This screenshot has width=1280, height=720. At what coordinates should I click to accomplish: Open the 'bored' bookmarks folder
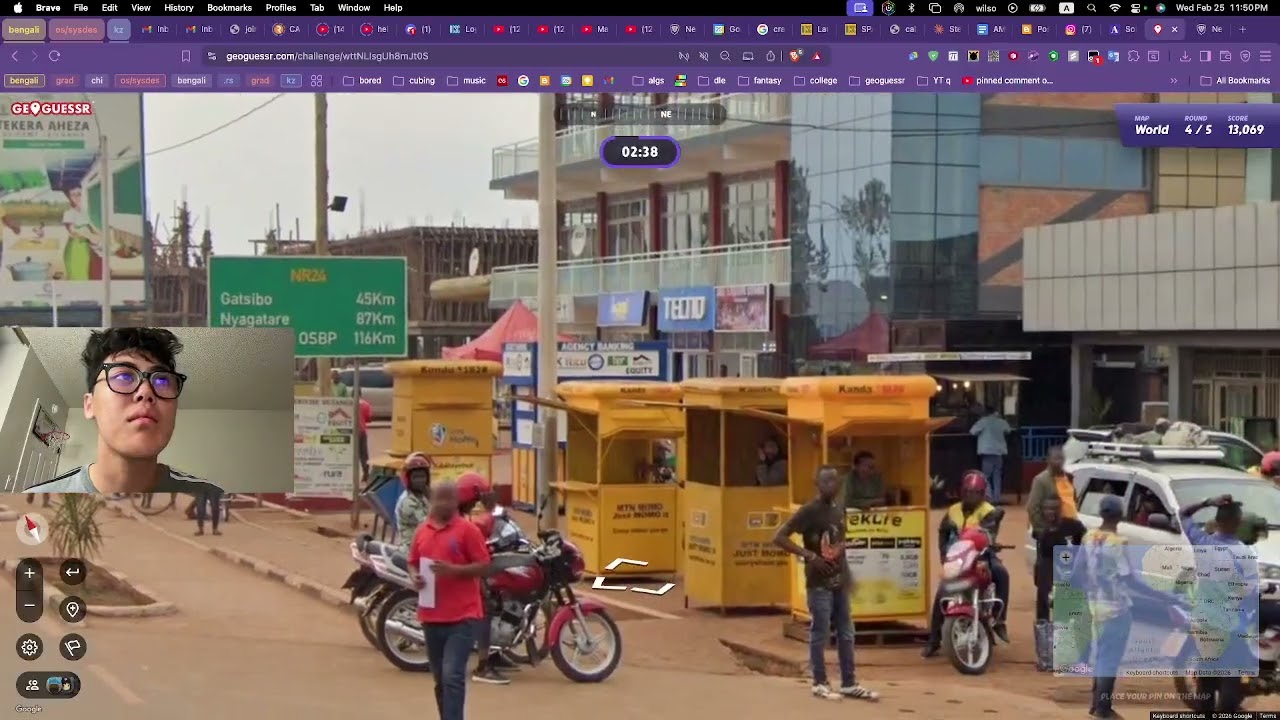point(362,80)
